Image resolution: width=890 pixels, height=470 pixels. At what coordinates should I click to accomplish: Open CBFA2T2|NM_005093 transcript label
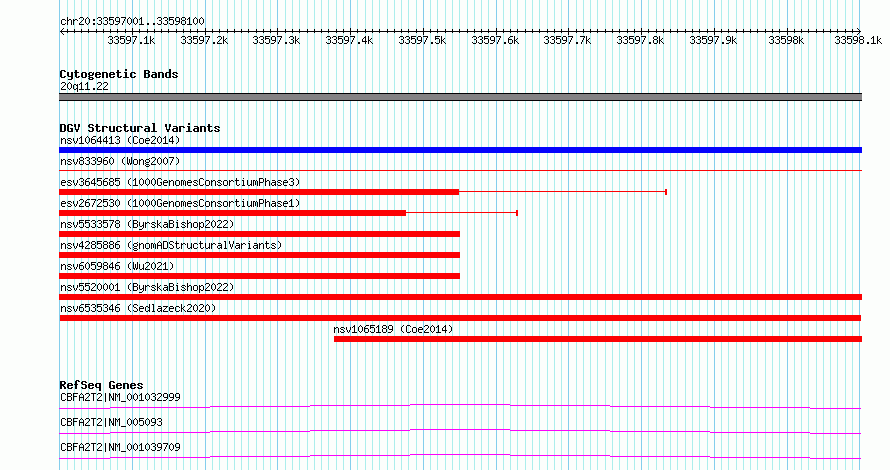111,422
